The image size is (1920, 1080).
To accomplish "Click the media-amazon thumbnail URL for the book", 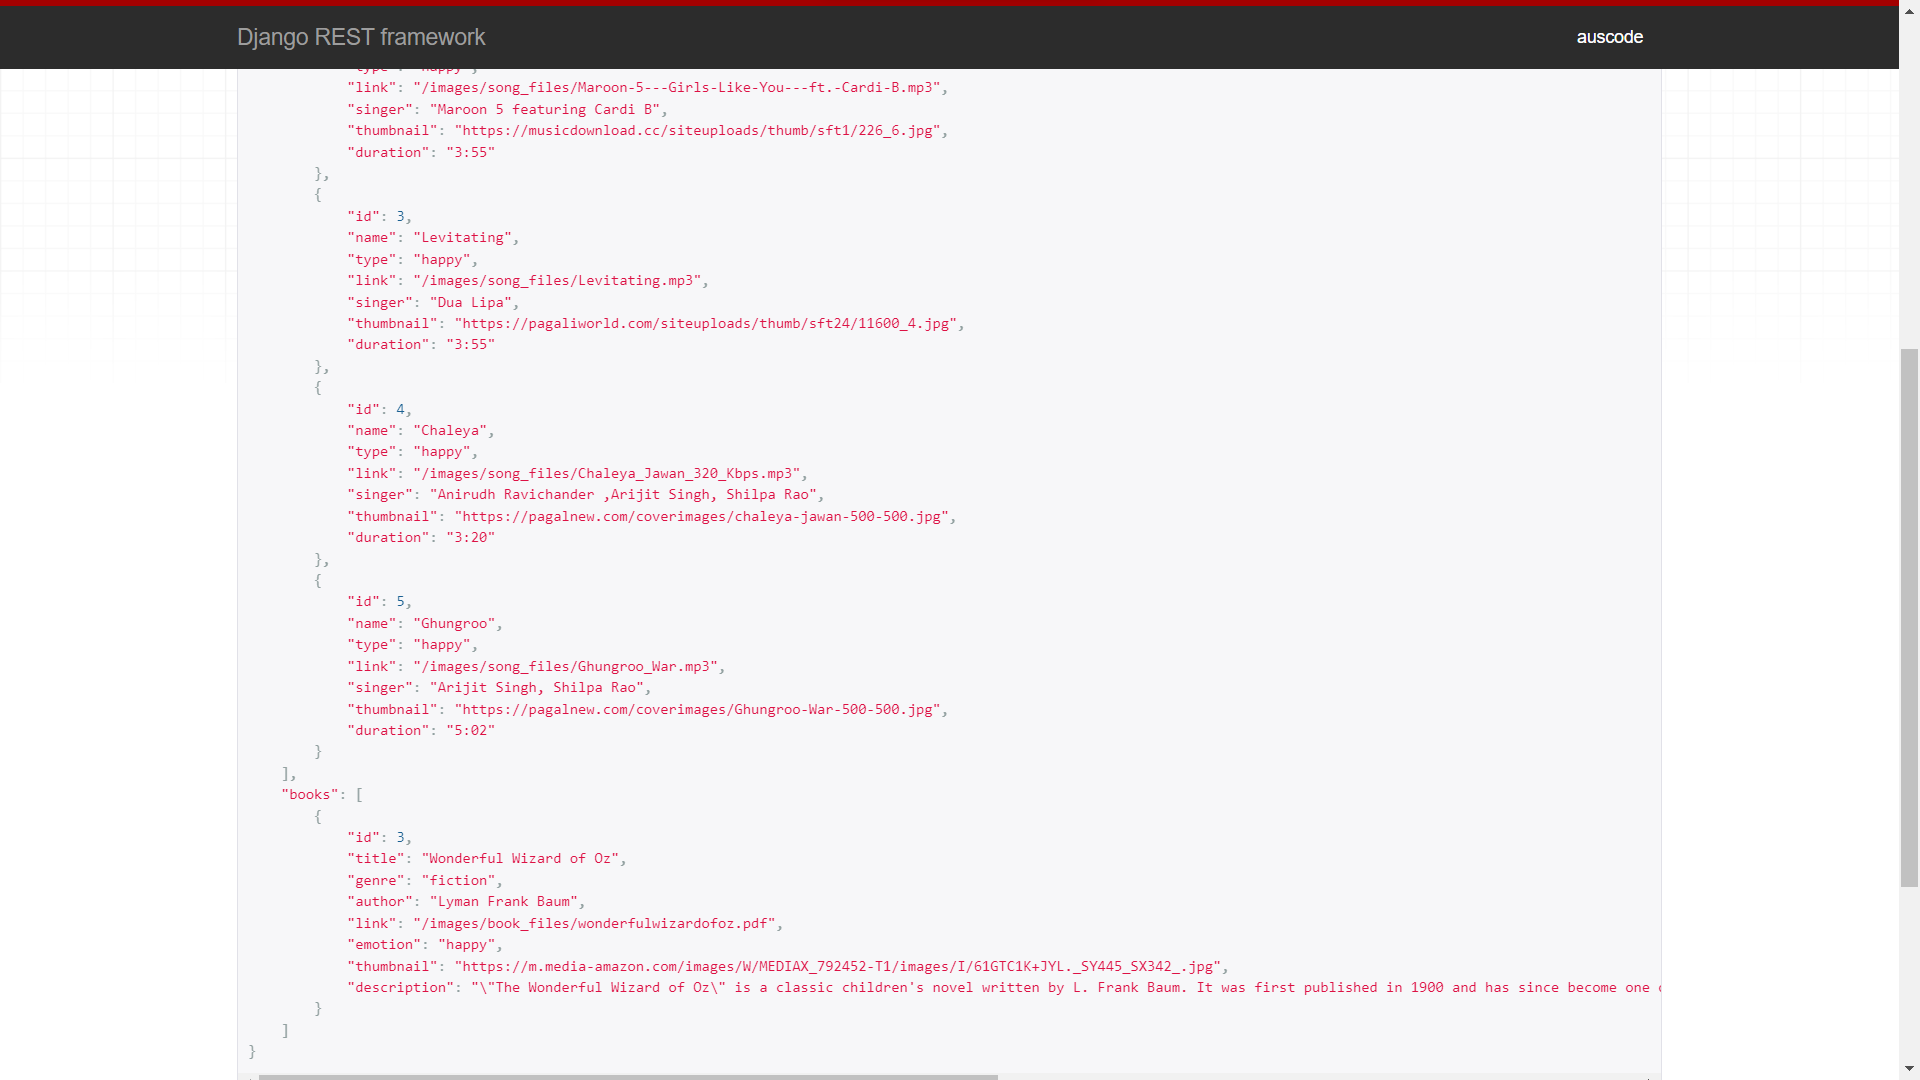I will (x=838, y=967).
